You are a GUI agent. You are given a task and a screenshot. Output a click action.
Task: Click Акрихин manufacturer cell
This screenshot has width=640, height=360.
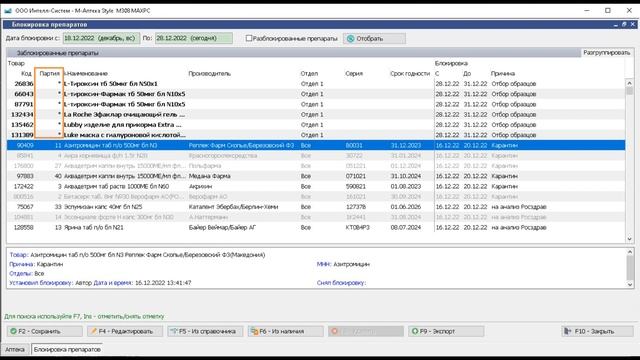click(200, 186)
